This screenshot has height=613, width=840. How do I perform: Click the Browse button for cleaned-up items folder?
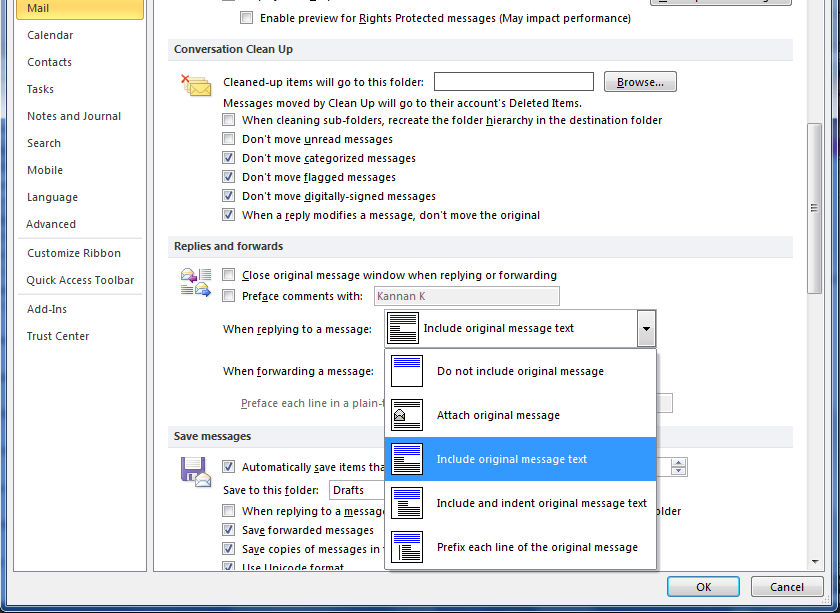click(x=639, y=81)
